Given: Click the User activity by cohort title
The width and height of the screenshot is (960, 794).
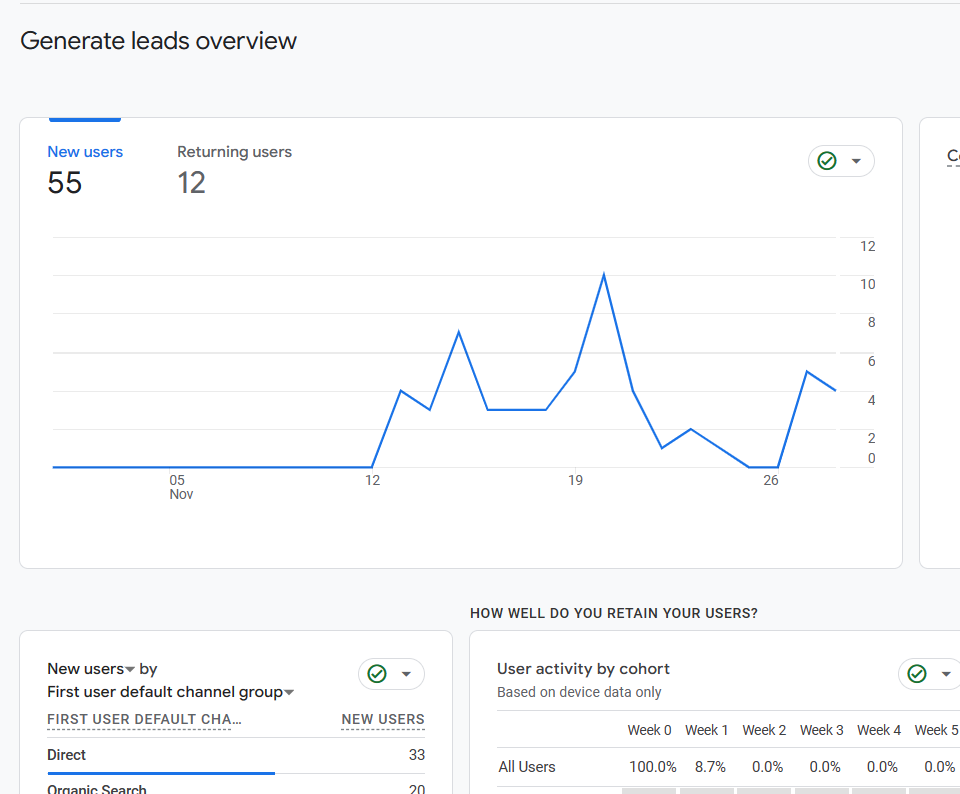Looking at the screenshot, I should [x=583, y=669].
